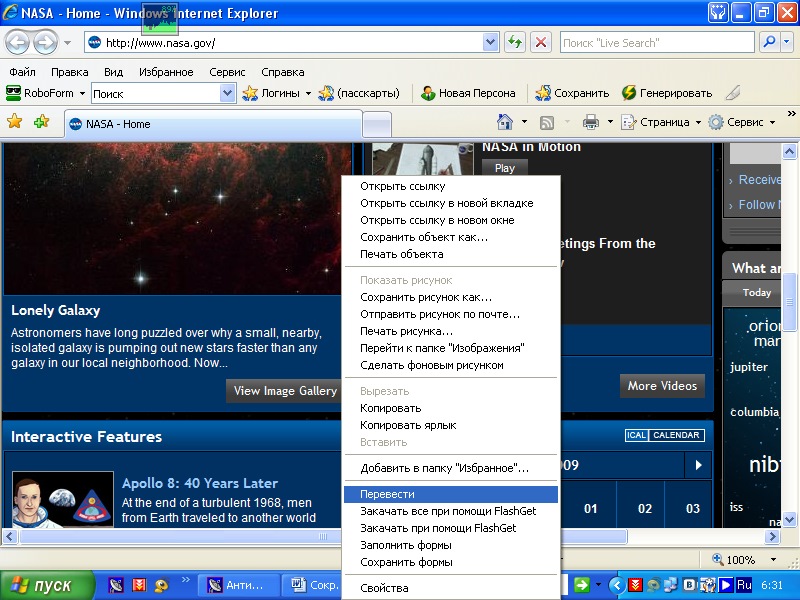Click the пуск Start button
Image resolution: width=800 pixels, height=600 pixels.
click(47, 585)
